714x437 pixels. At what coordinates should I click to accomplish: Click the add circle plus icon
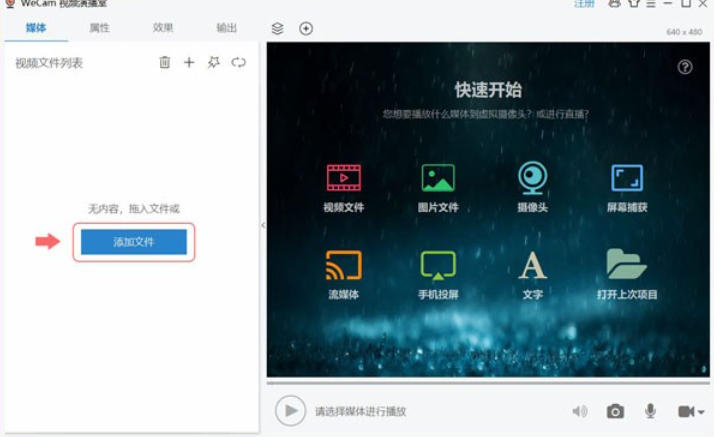(x=306, y=29)
